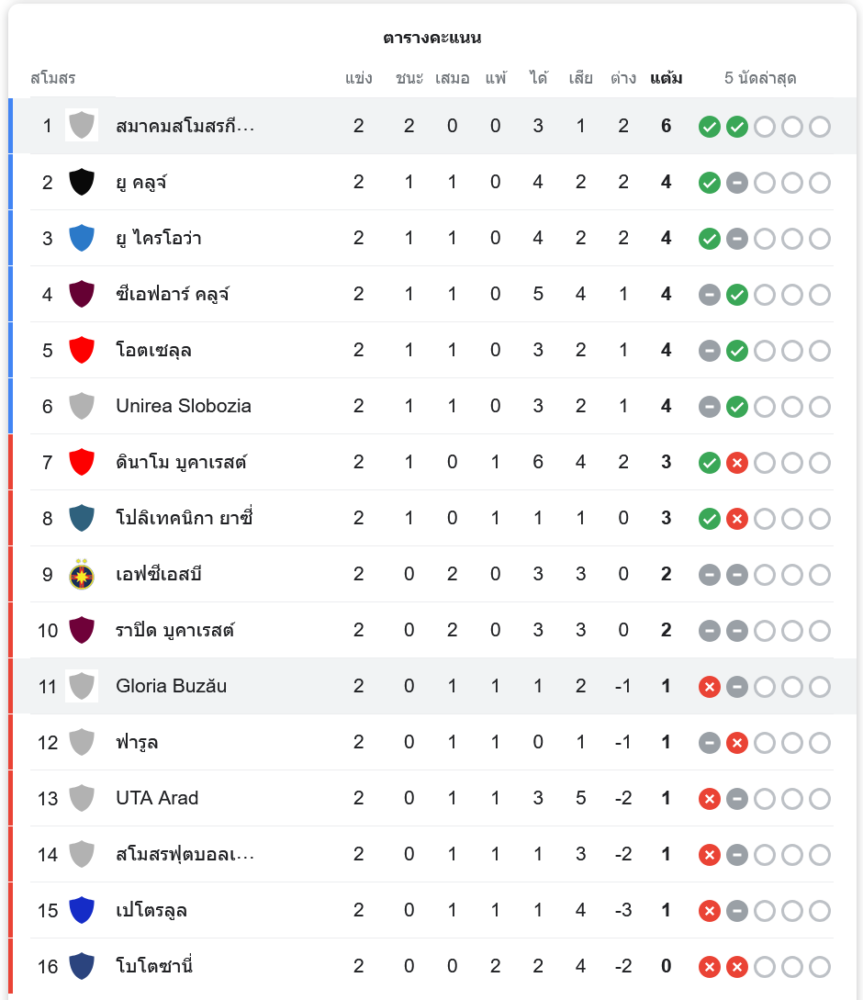
Task: Click the ตารางคะแนน table title
Action: coord(432,38)
